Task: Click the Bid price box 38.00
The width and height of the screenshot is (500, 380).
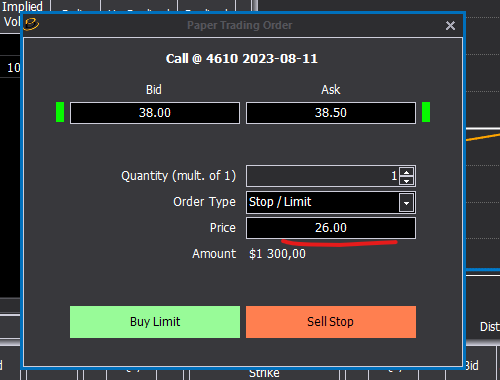Action: (x=155, y=113)
